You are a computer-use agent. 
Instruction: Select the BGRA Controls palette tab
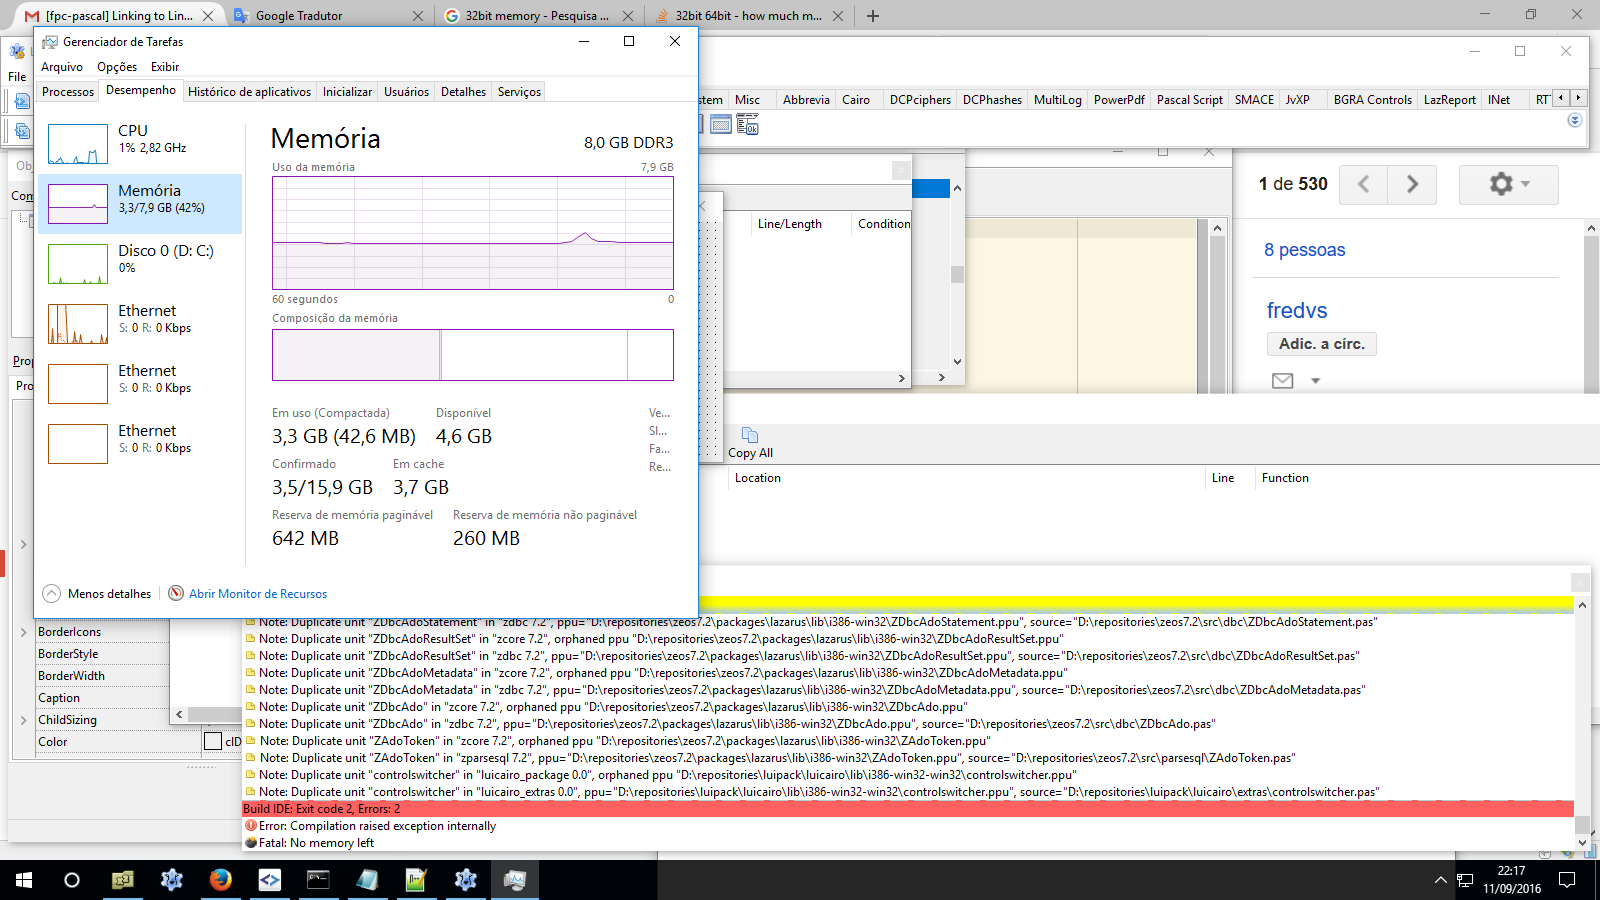(x=1373, y=100)
